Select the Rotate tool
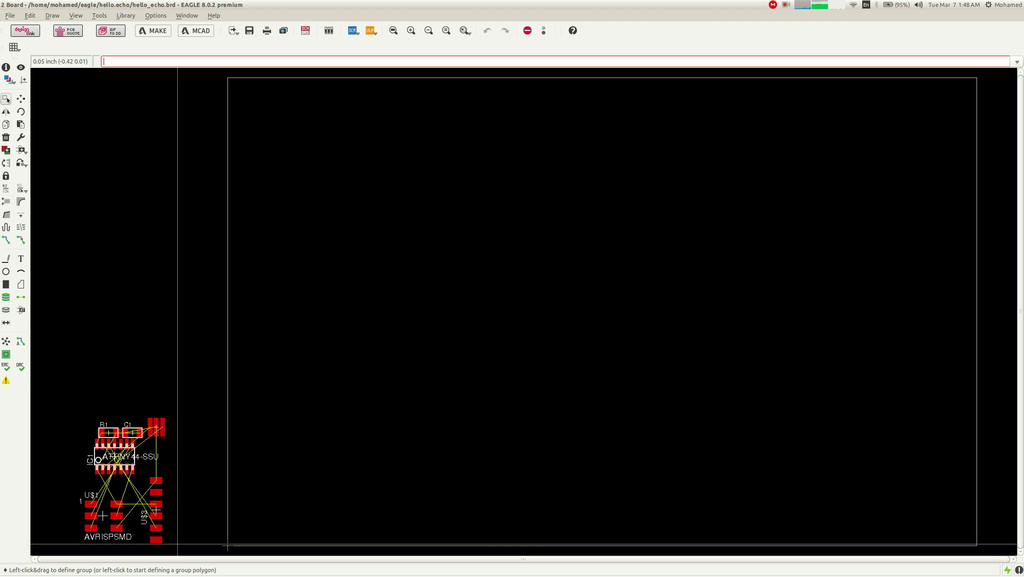 coord(21,112)
